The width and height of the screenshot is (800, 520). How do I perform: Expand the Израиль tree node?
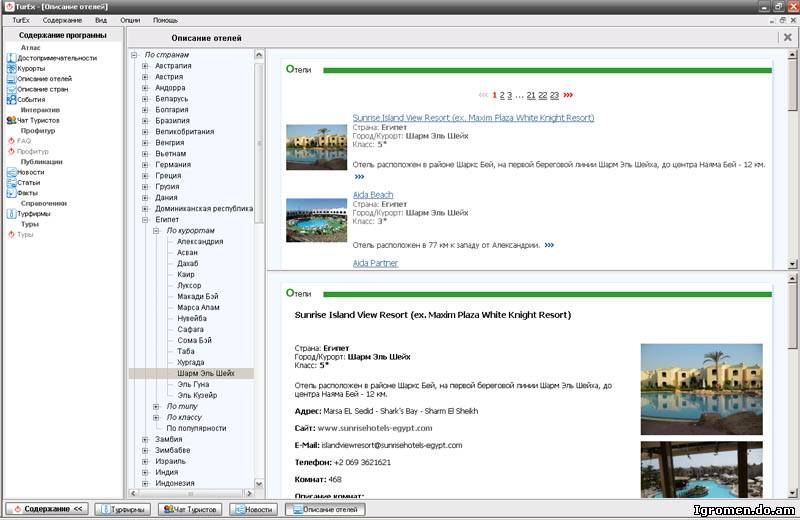[x=145, y=461]
